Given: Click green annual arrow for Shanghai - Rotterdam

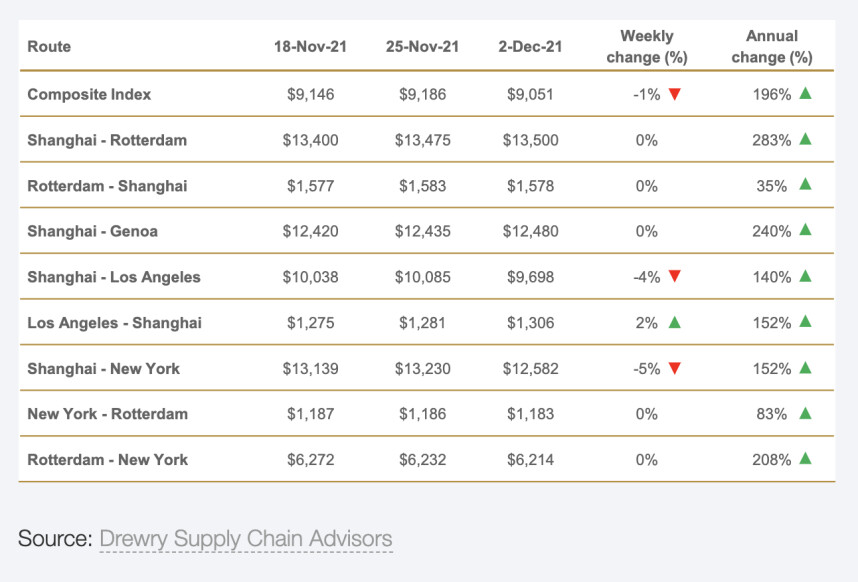Looking at the screenshot, I should pyautogui.click(x=805, y=139).
